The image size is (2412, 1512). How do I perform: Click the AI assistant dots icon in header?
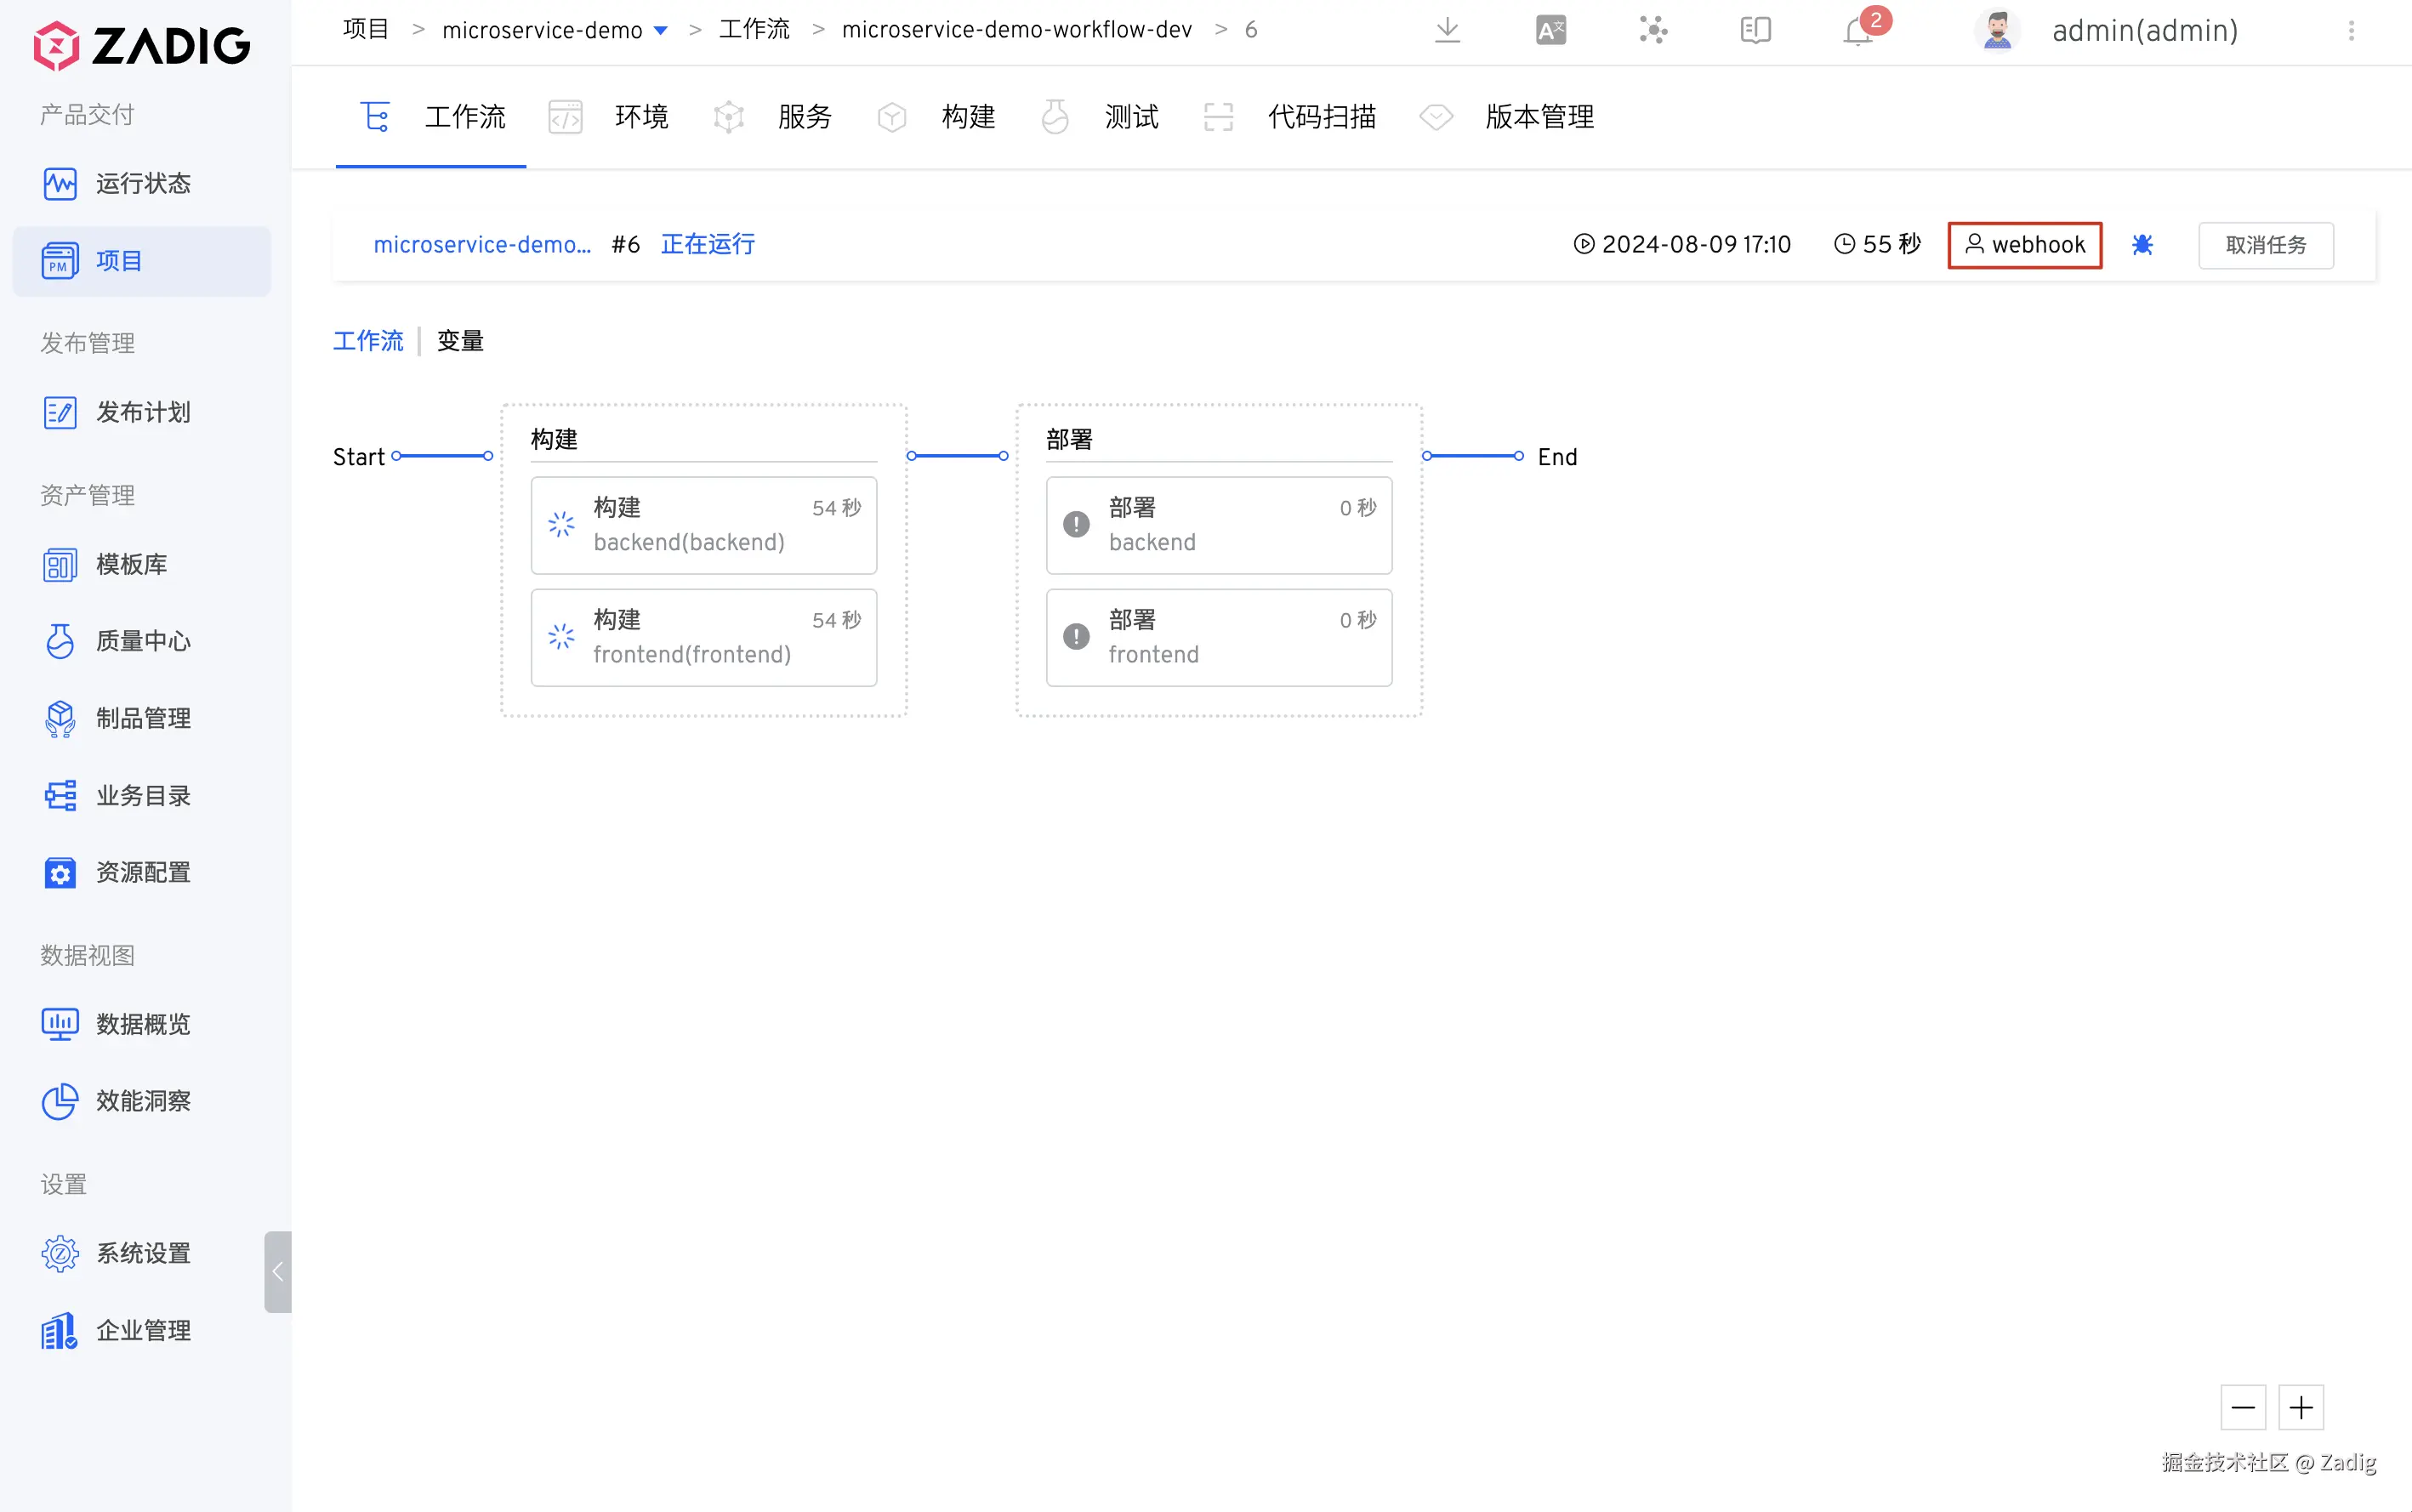[x=1653, y=30]
